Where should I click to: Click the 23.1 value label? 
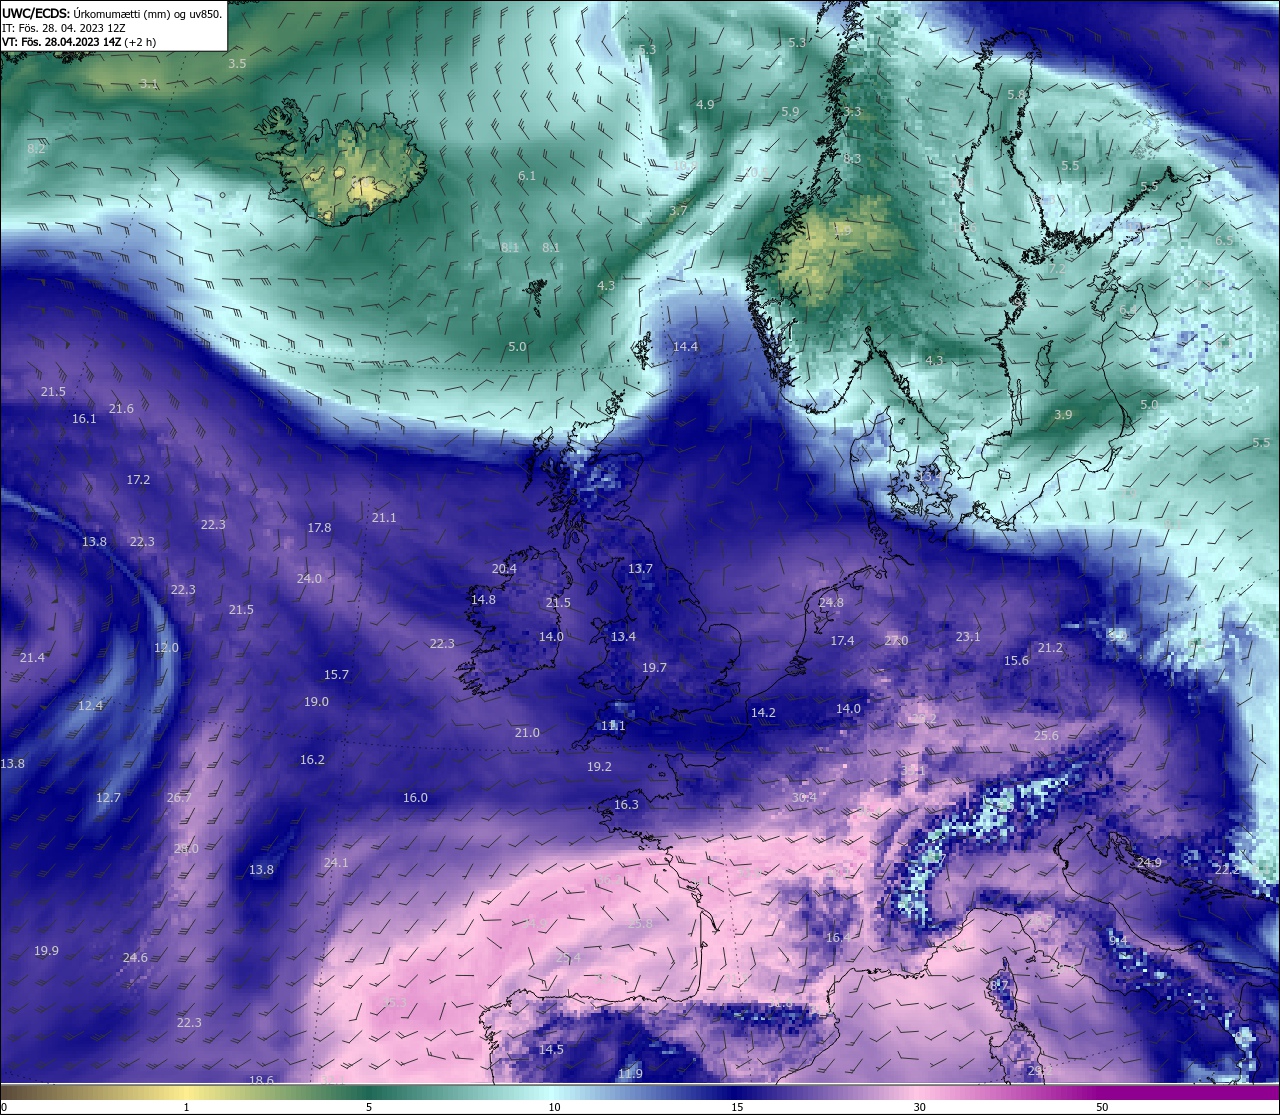coord(968,637)
